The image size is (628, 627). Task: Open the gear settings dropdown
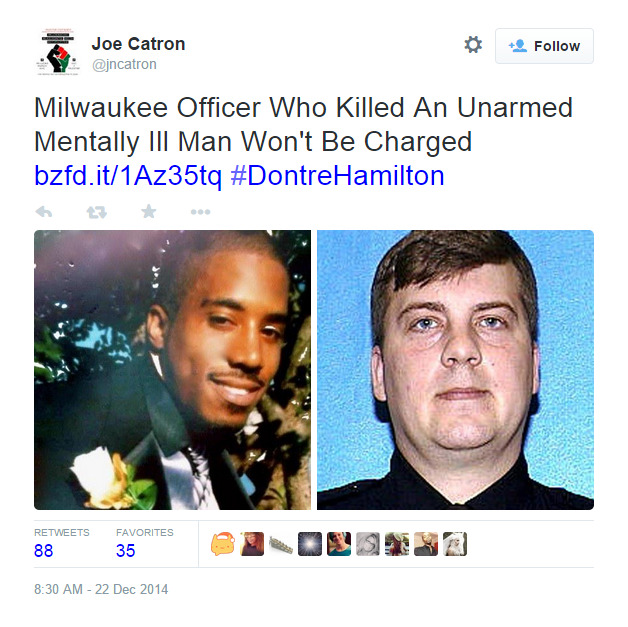[473, 44]
